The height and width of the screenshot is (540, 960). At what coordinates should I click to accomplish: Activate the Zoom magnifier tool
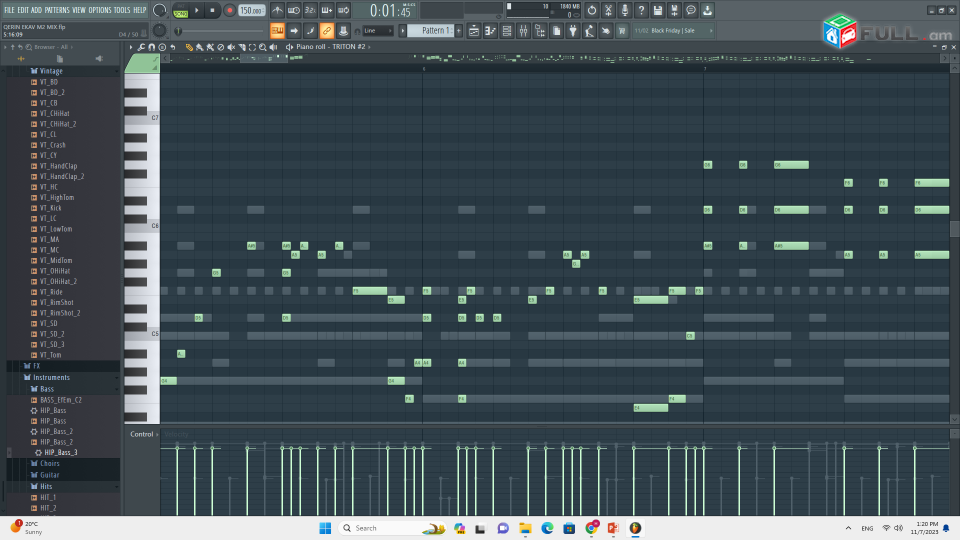click(x=263, y=47)
